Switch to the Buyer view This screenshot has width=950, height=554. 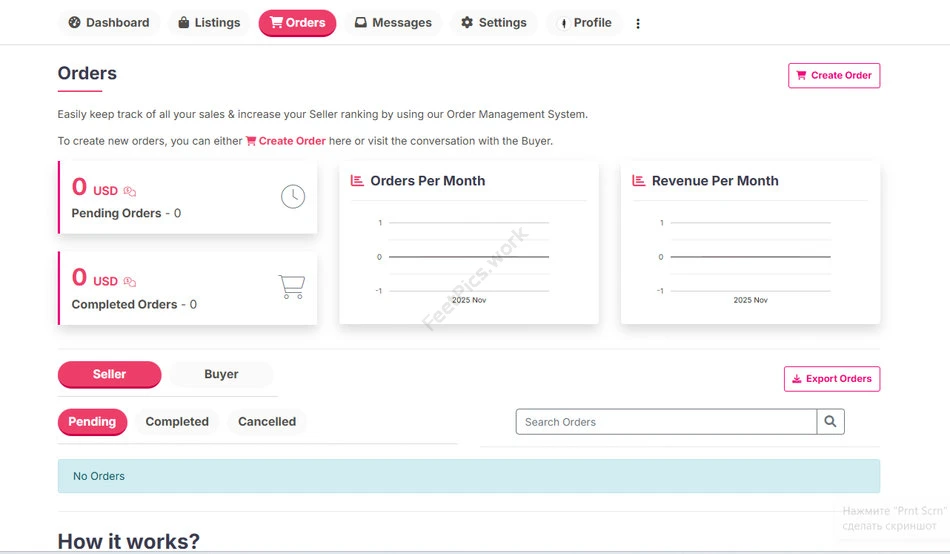click(x=221, y=374)
